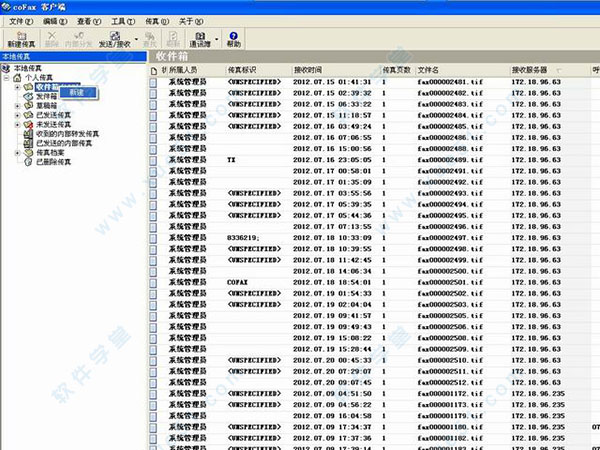Collapse the 个人传真 tree node

[7, 78]
